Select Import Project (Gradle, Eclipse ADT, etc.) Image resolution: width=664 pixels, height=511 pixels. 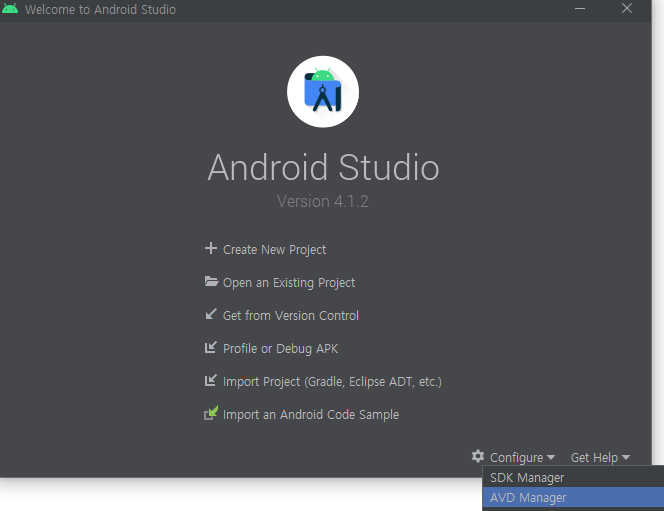[x=332, y=382]
